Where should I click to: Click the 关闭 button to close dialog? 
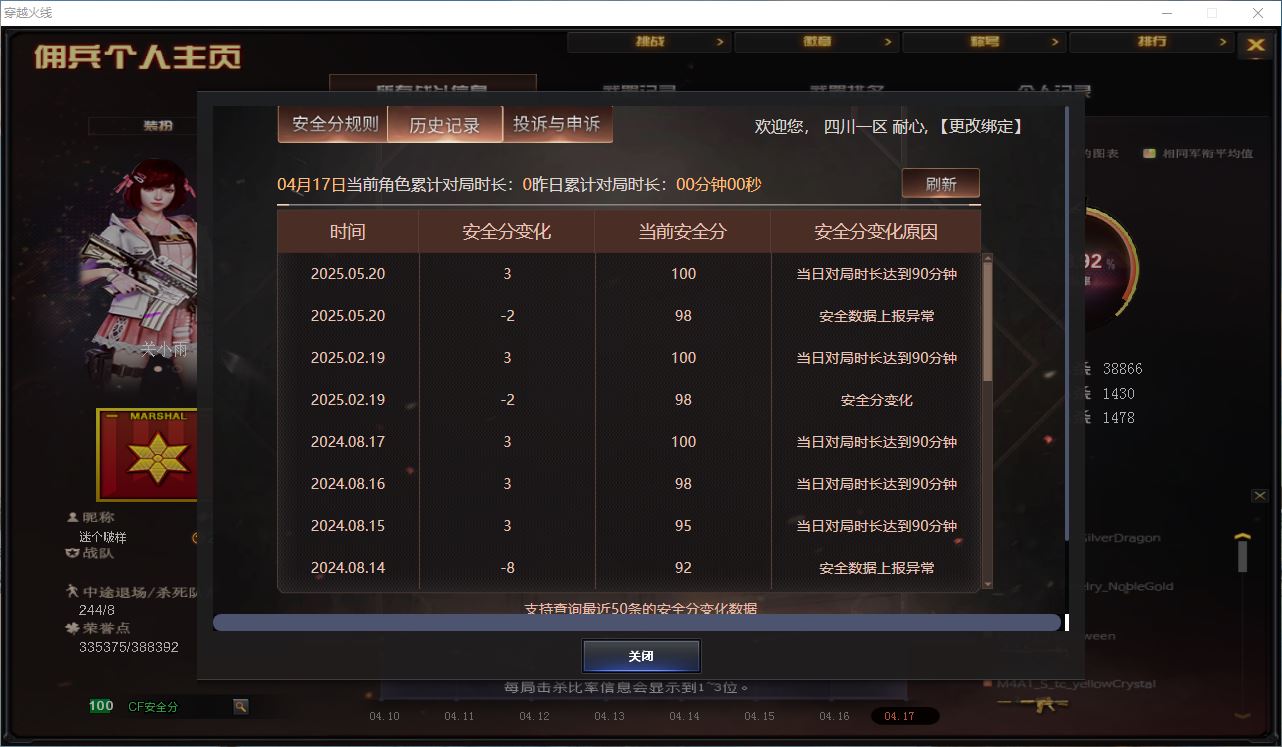coord(641,656)
